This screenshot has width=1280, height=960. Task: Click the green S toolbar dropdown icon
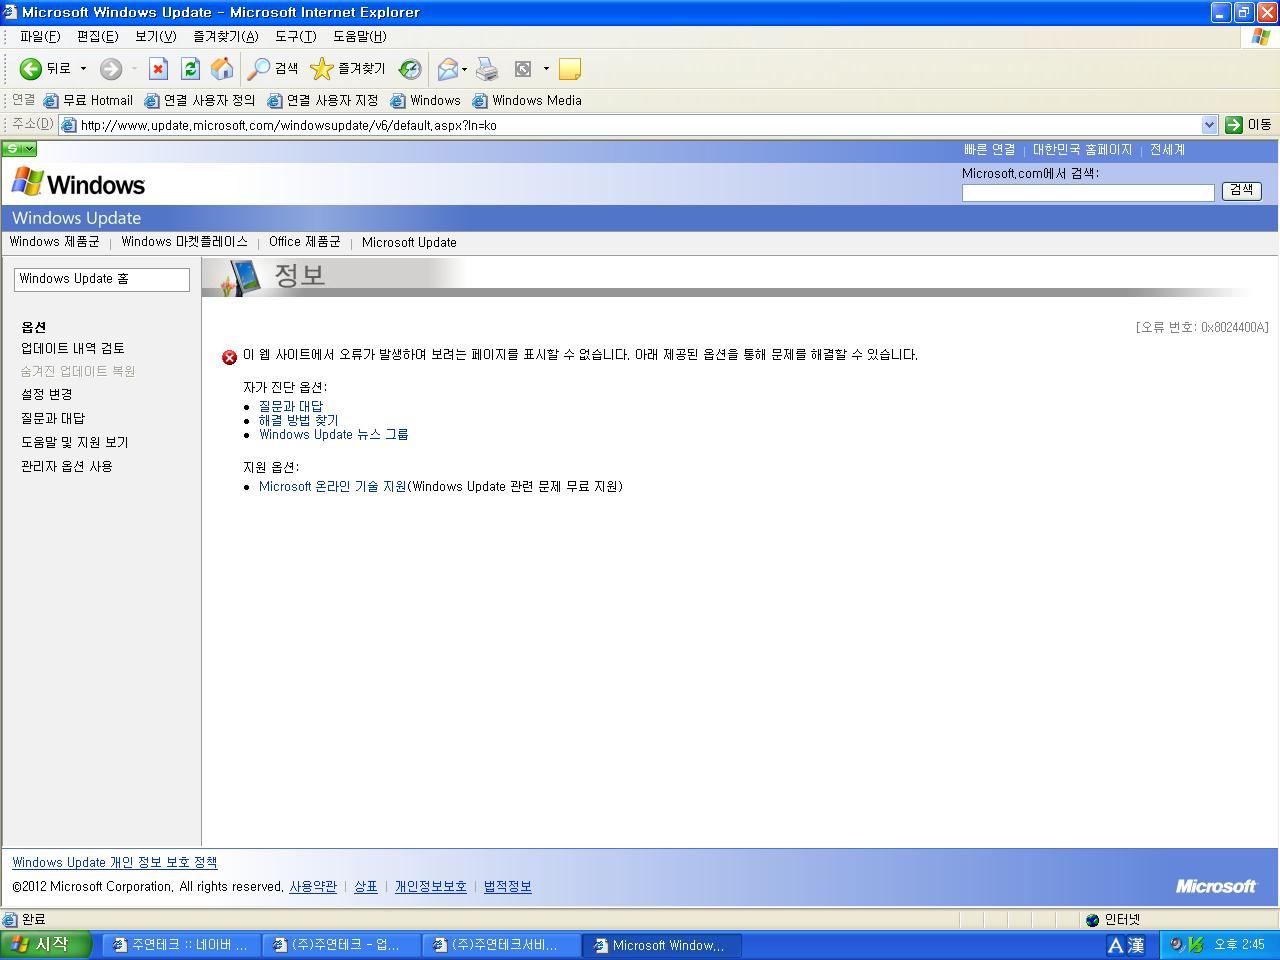(x=19, y=149)
